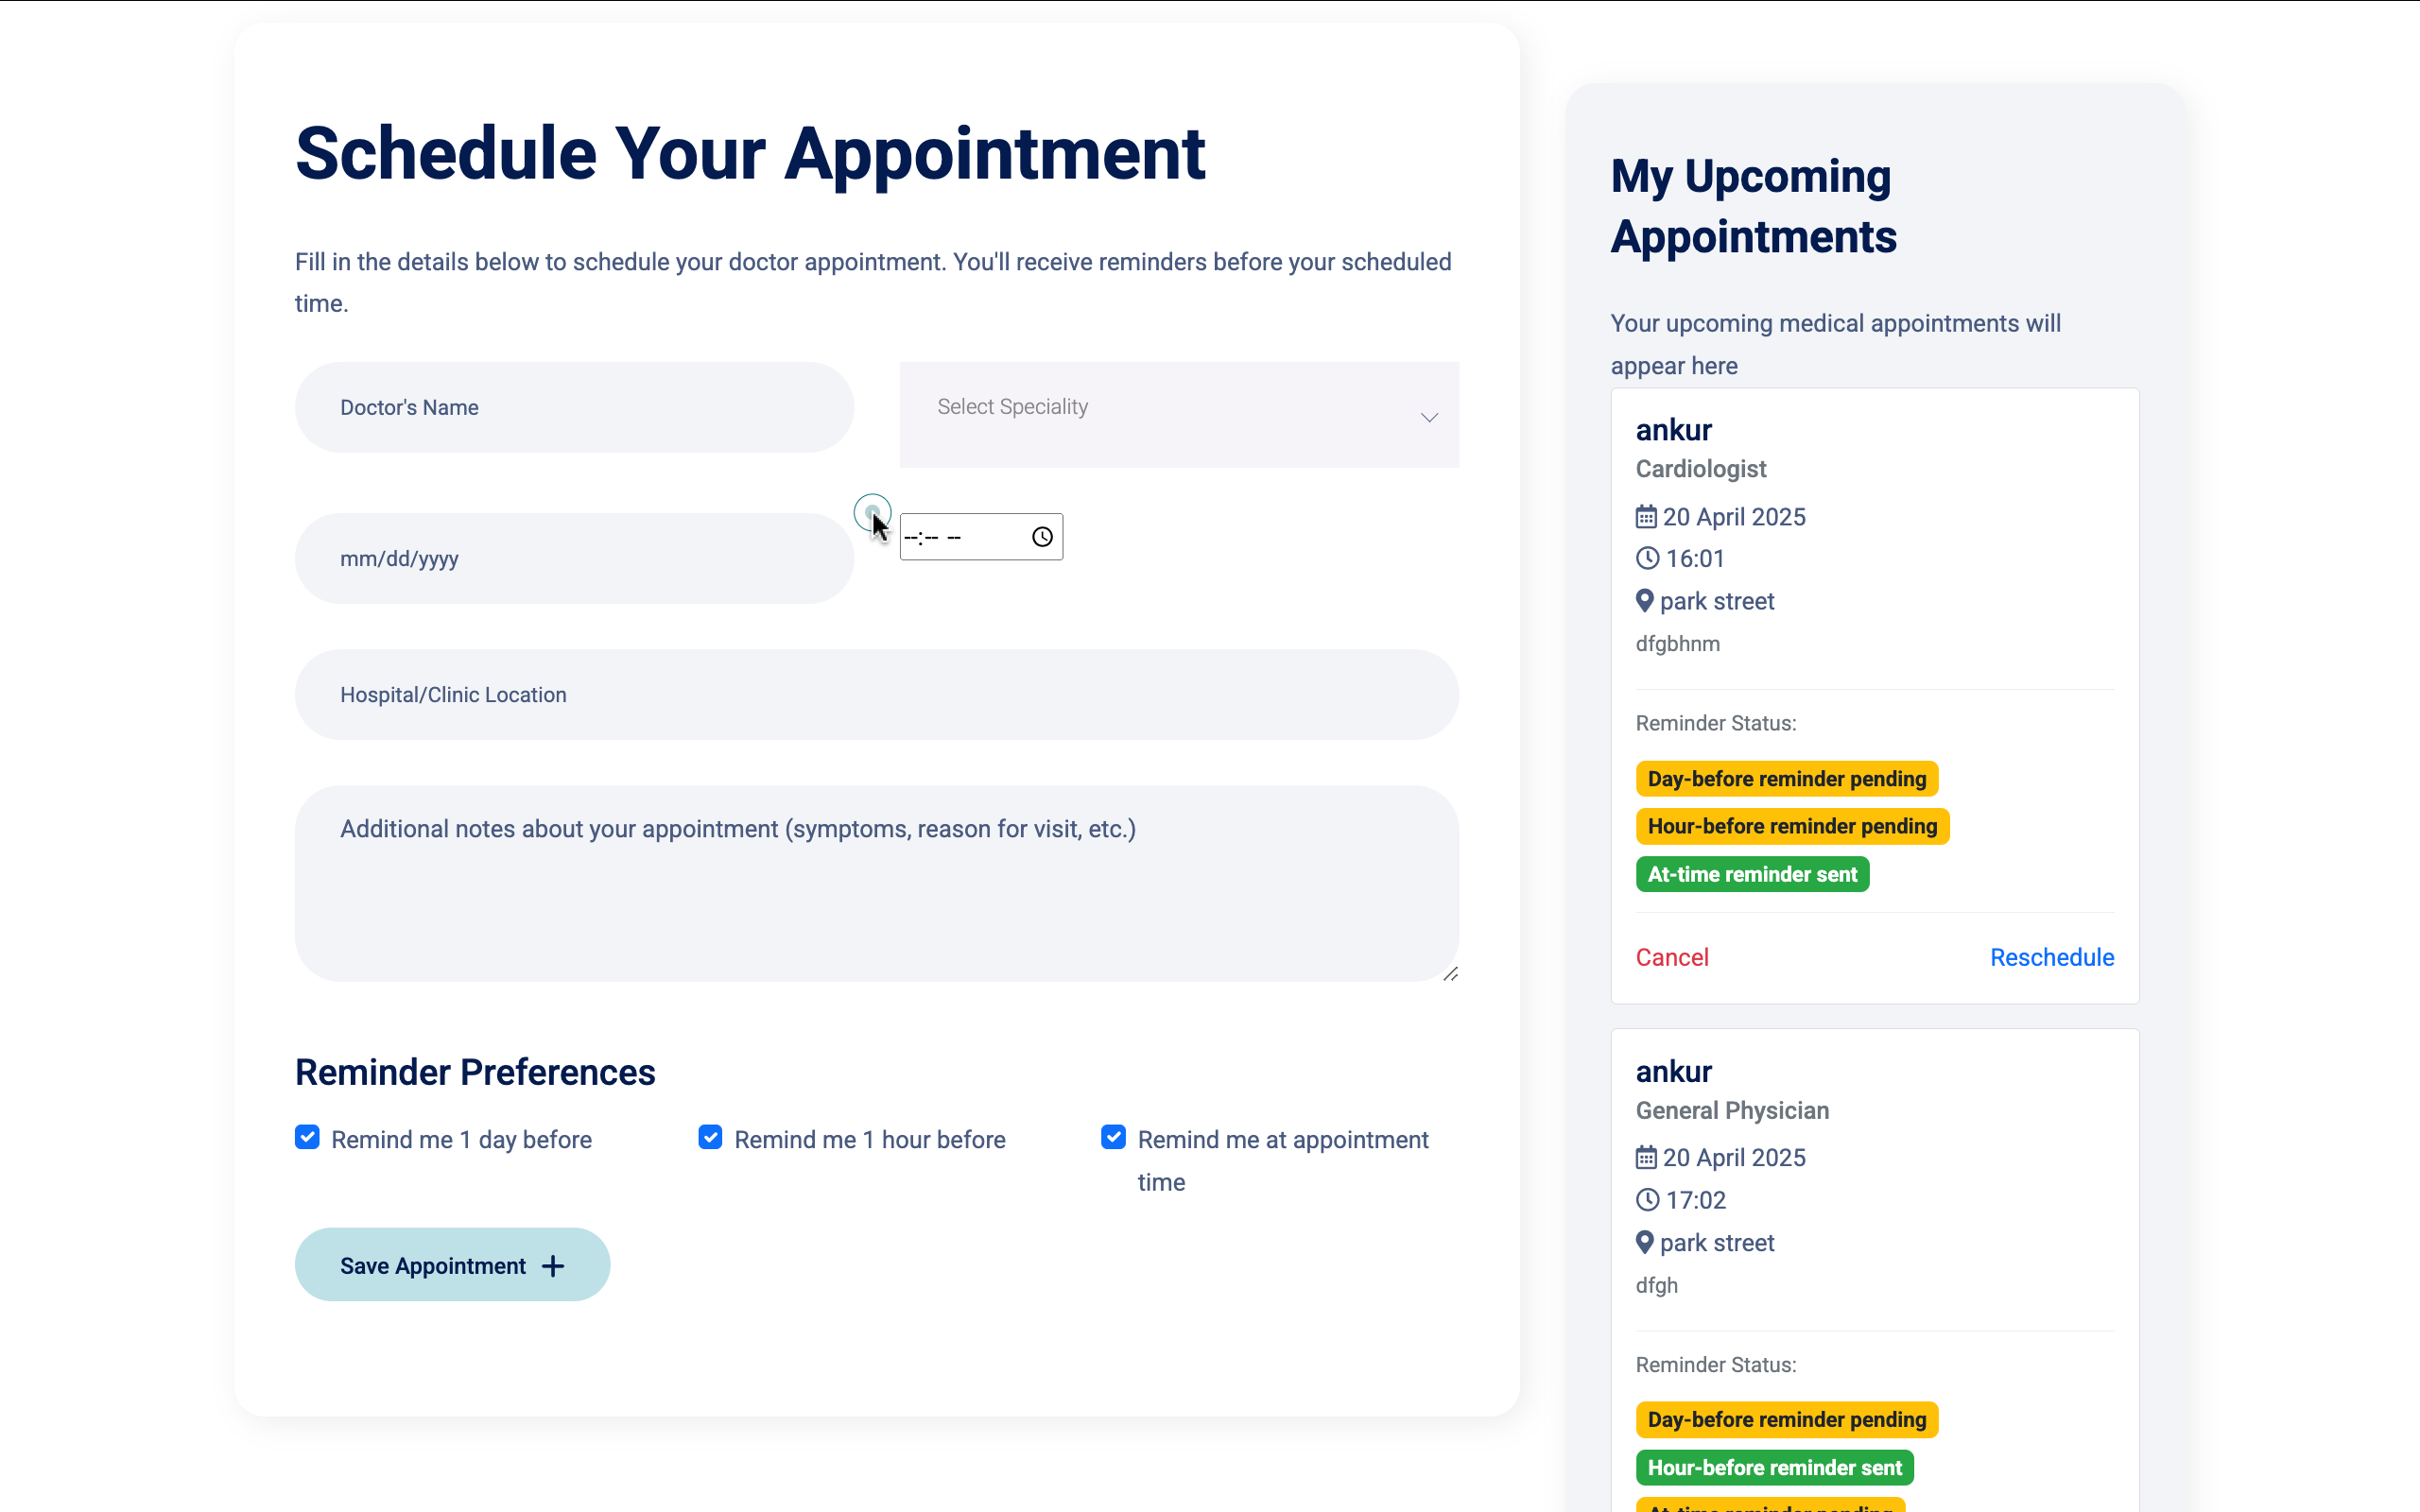Click the calendar icon on General Physician appointment
The width and height of the screenshot is (2420, 1512).
coord(1646,1157)
